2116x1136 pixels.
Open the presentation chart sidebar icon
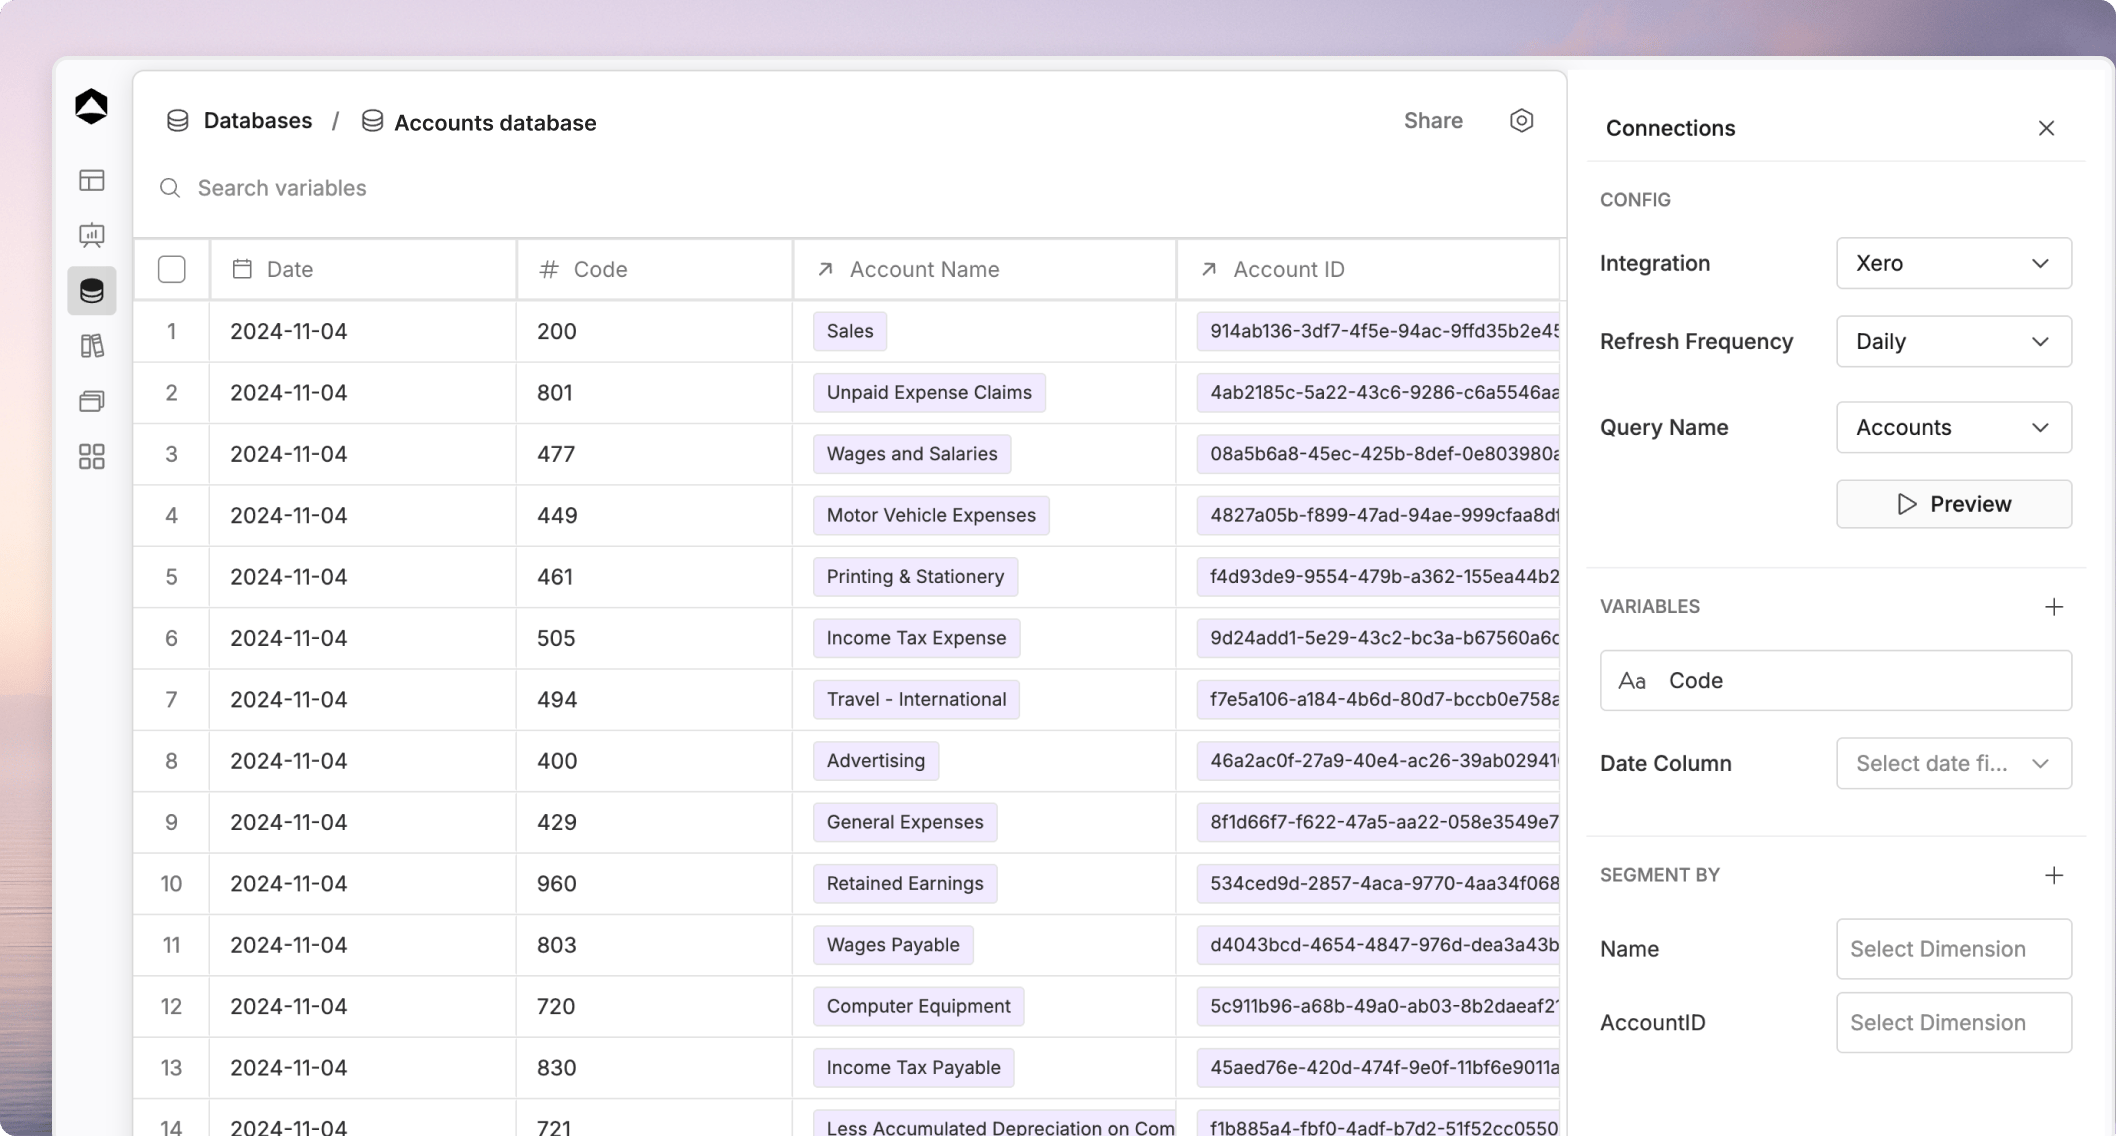(x=91, y=235)
